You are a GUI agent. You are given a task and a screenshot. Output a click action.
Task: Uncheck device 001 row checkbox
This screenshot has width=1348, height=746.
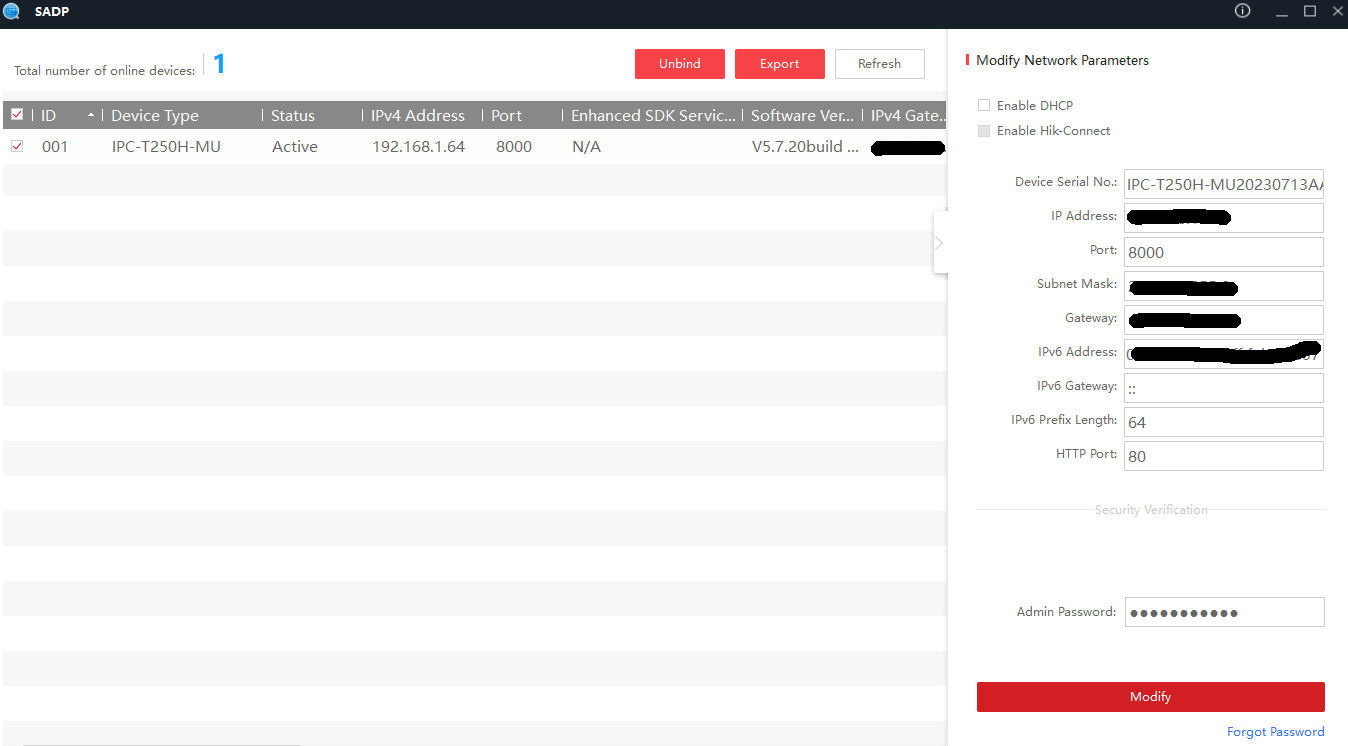(x=17, y=146)
